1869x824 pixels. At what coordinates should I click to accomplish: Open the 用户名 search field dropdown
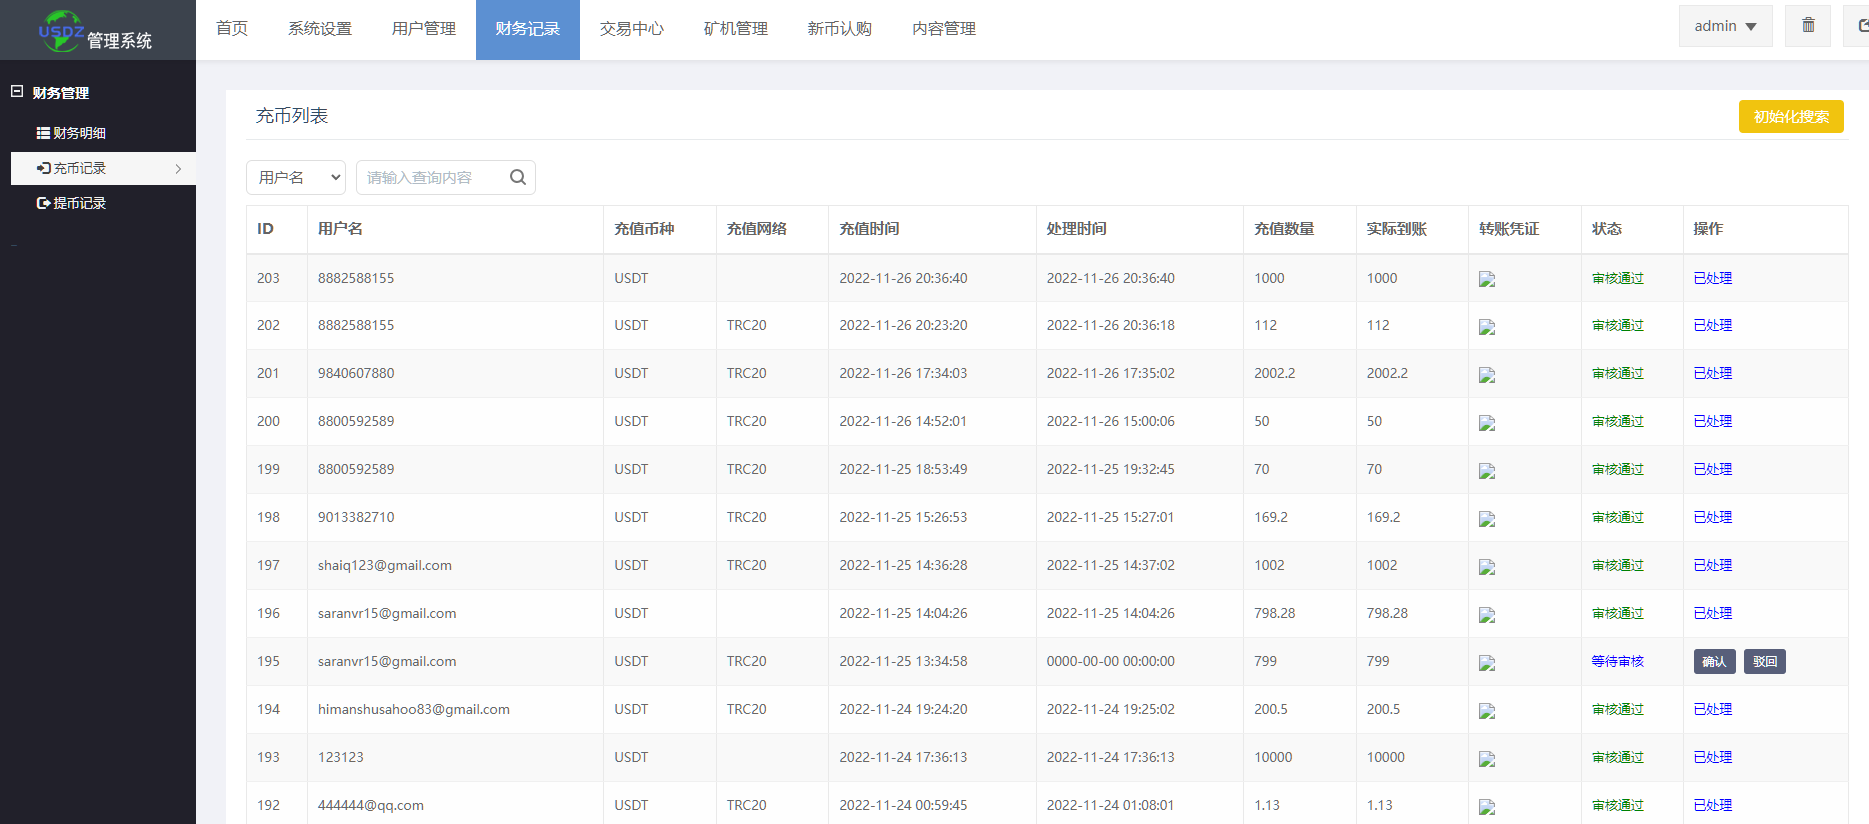(x=296, y=177)
